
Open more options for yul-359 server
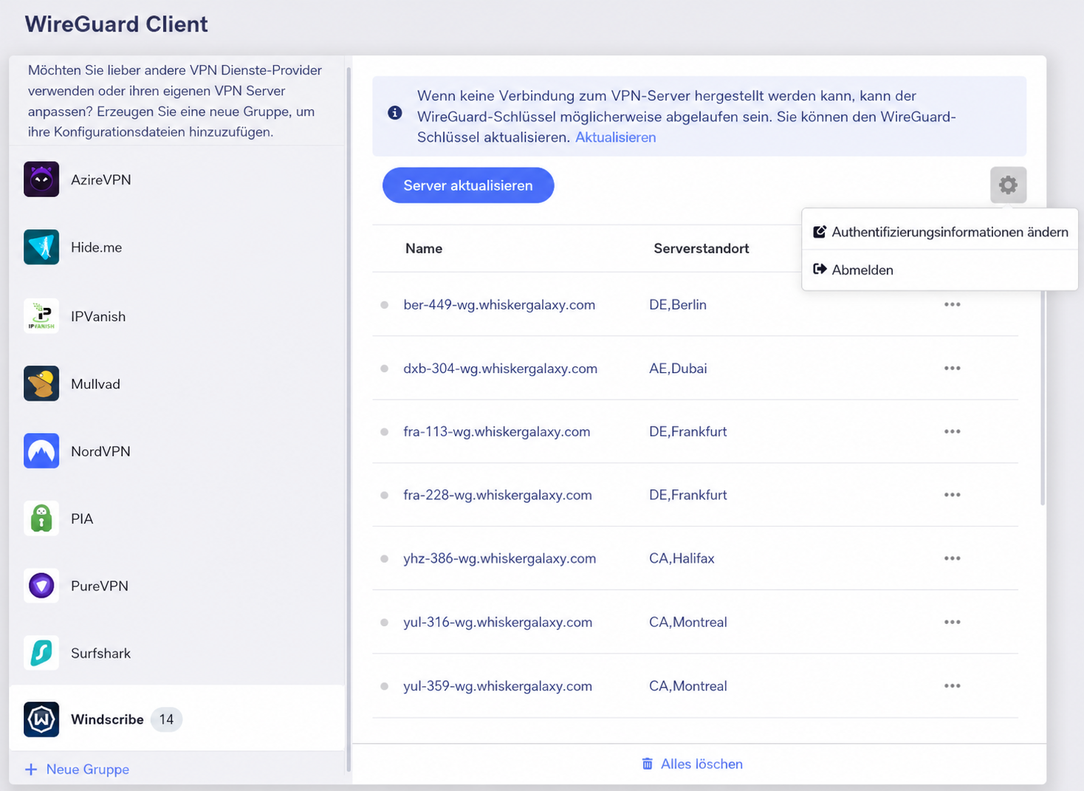[952, 686]
